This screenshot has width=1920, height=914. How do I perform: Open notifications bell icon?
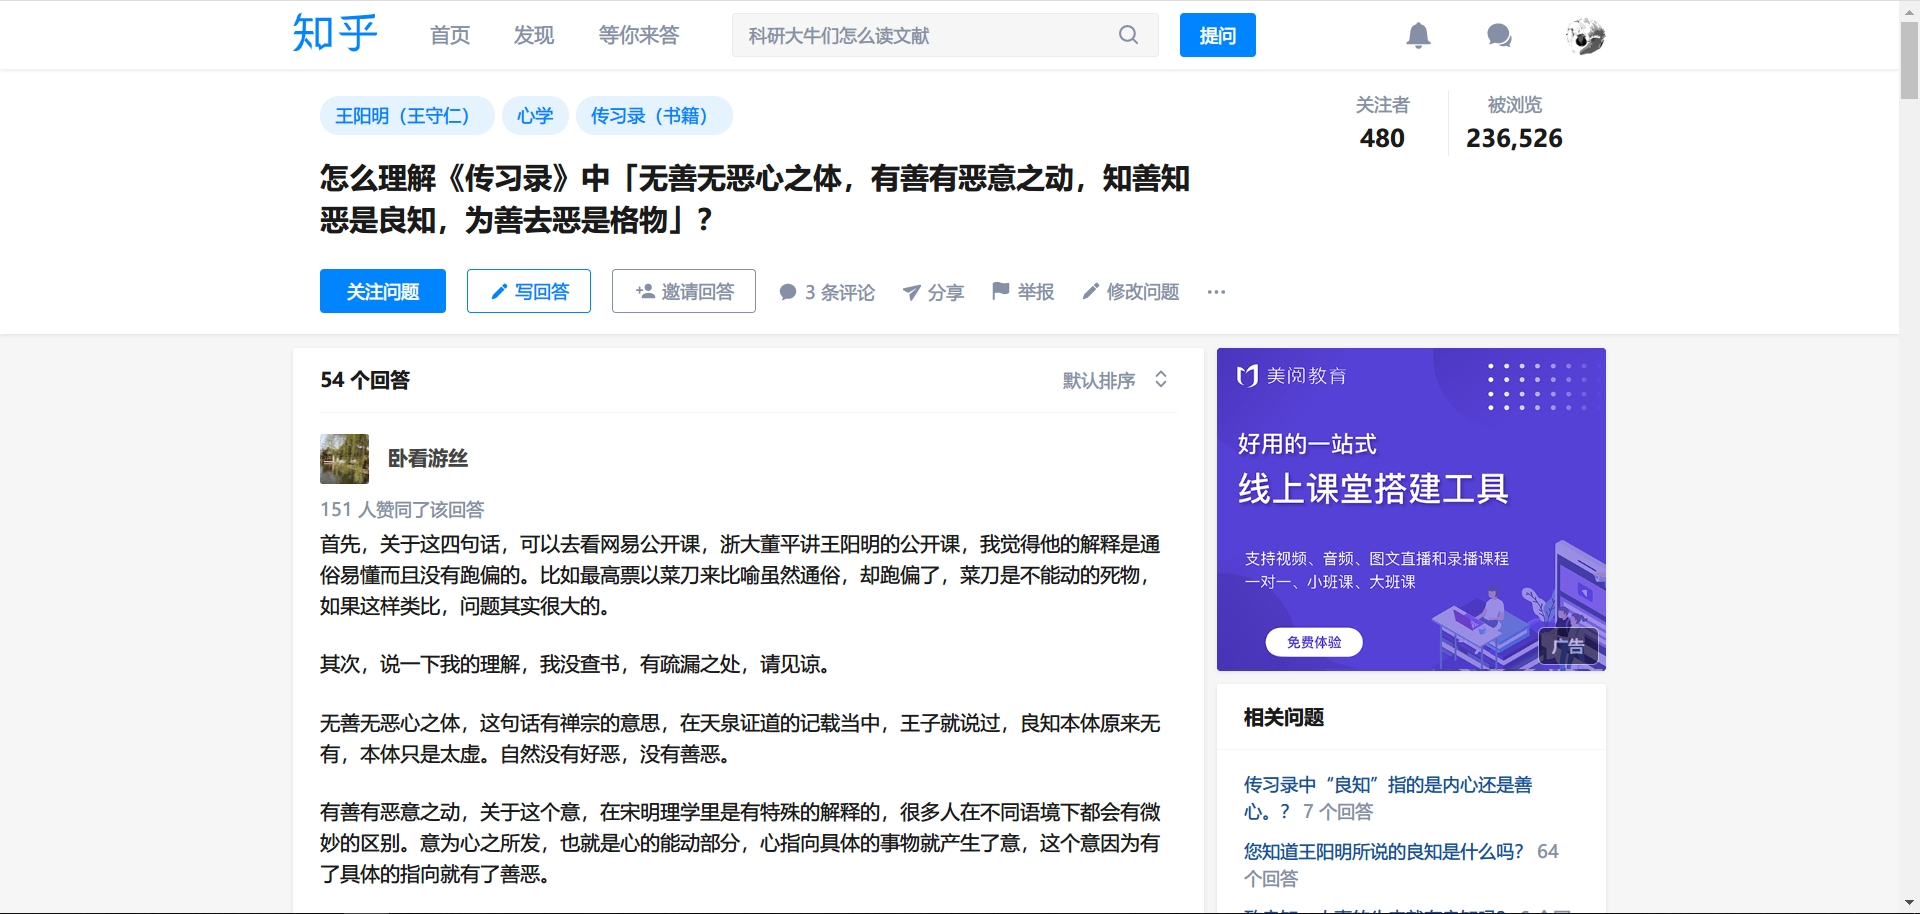1418,36
